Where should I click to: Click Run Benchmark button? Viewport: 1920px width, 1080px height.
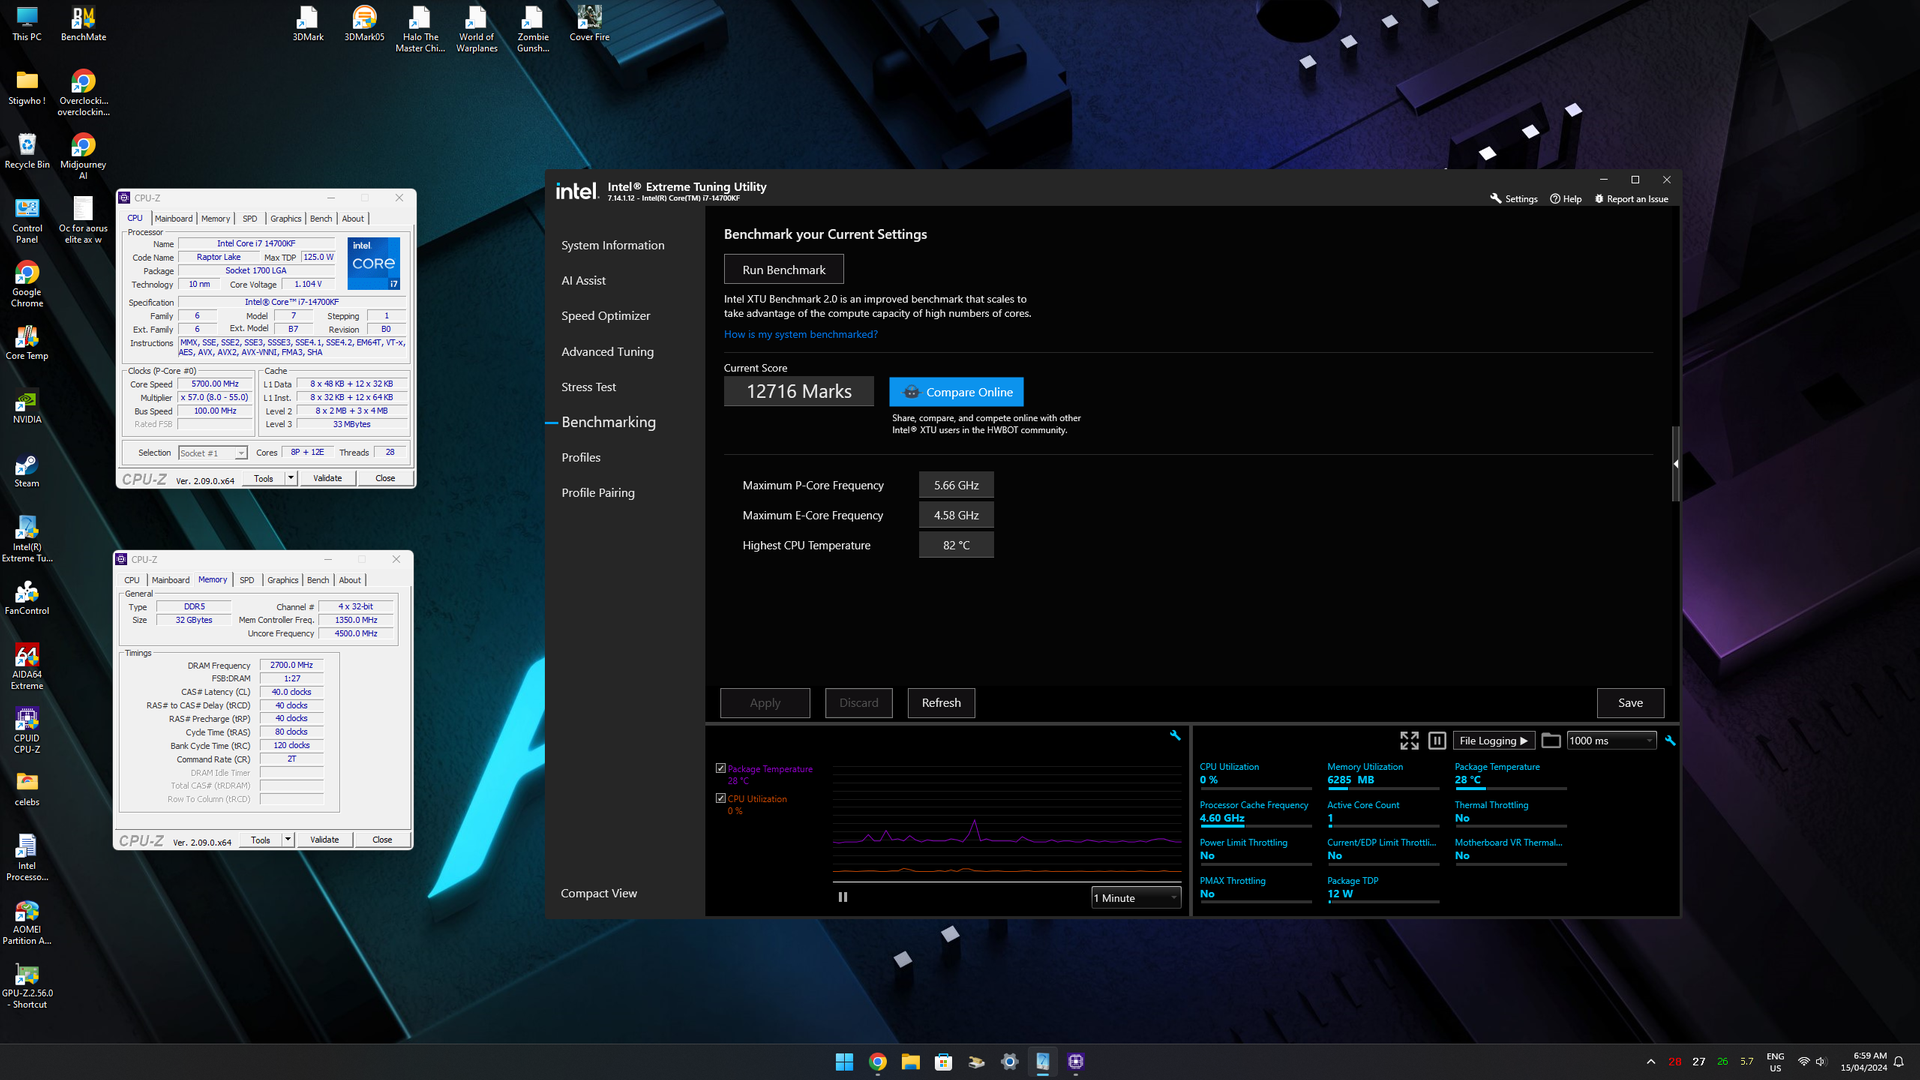click(784, 270)
